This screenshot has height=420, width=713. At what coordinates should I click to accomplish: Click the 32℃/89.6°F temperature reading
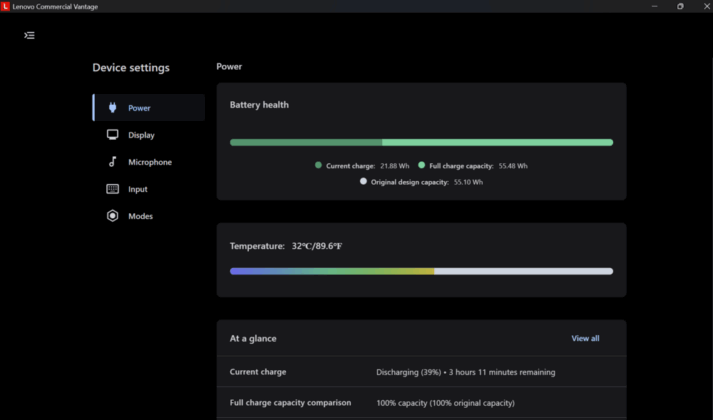click(x=317, y=246)
